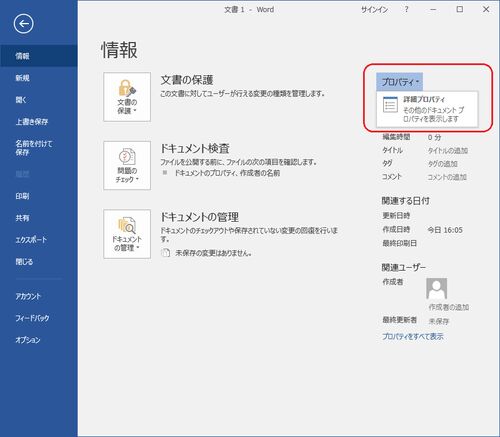The height and width of the screenshot is (437, 500).
Task: Open the ドキュメントの管理 manage document button
Action: (127, 234)
